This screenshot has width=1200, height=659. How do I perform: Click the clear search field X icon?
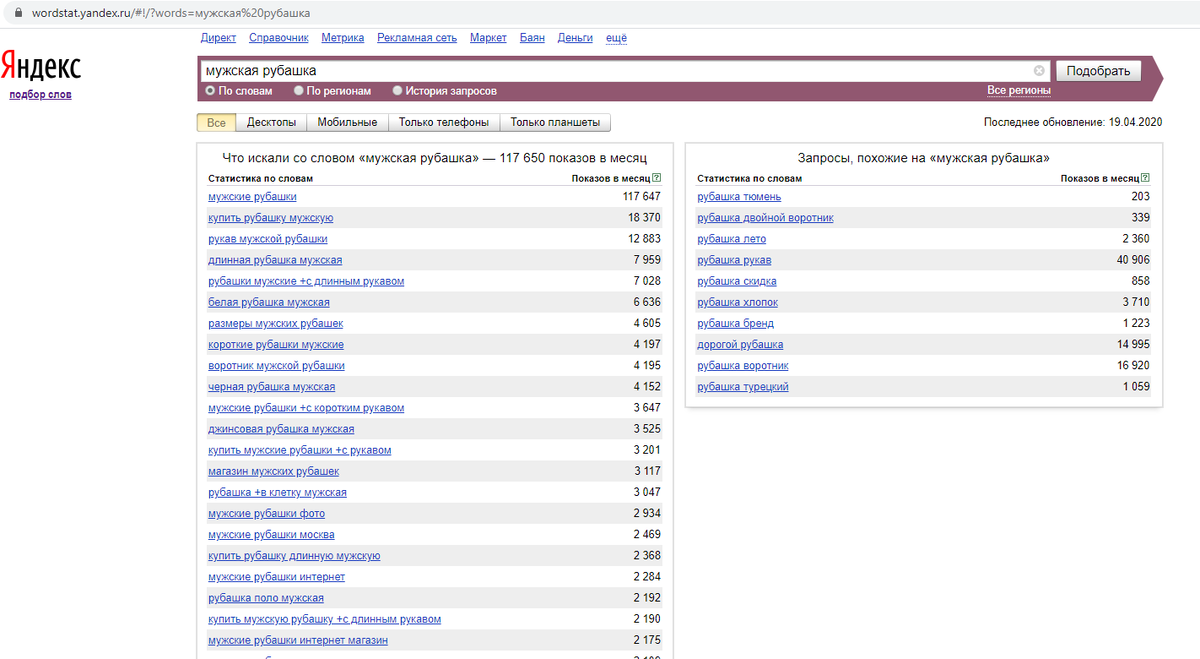click(x=1039, y=71)
